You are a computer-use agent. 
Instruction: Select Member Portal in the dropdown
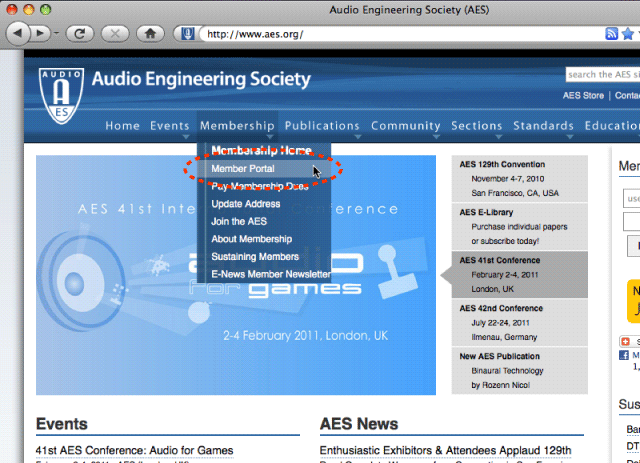[x=243, y=169]
